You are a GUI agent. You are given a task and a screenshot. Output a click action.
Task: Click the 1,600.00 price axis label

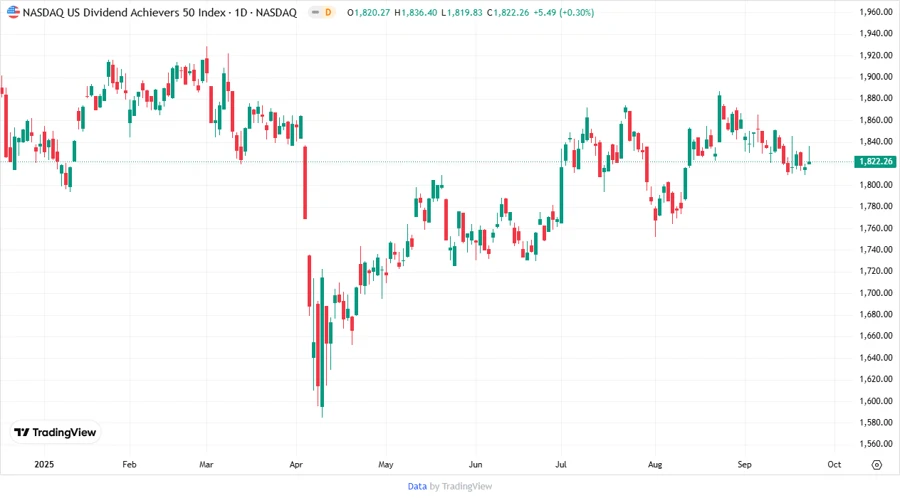(876, 401)
